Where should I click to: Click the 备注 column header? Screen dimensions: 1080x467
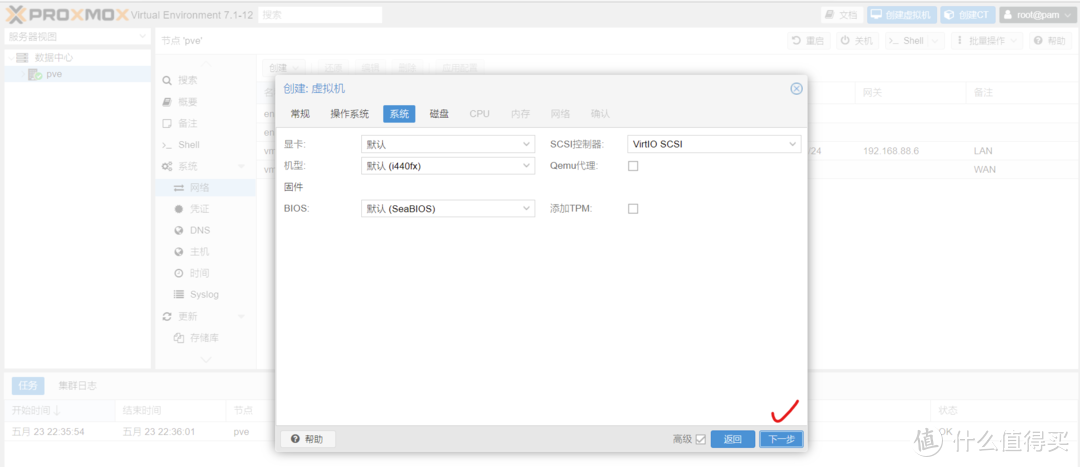click(1020, 92)
